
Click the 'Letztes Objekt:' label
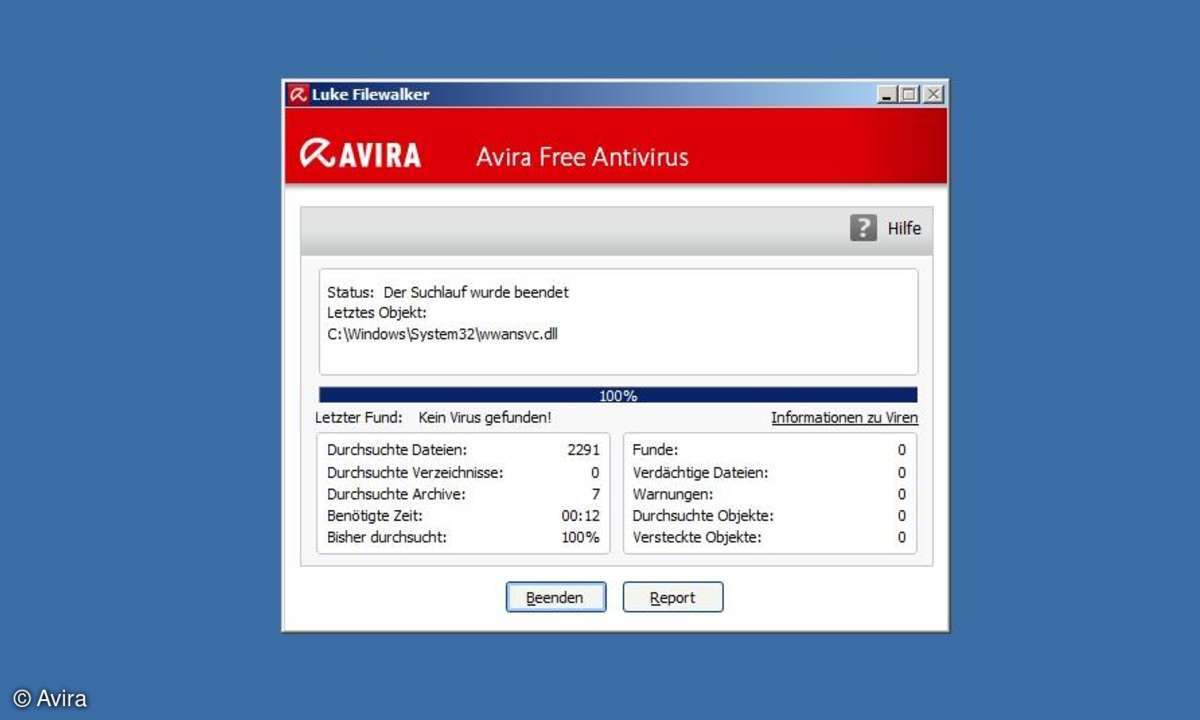pos(377,313)
